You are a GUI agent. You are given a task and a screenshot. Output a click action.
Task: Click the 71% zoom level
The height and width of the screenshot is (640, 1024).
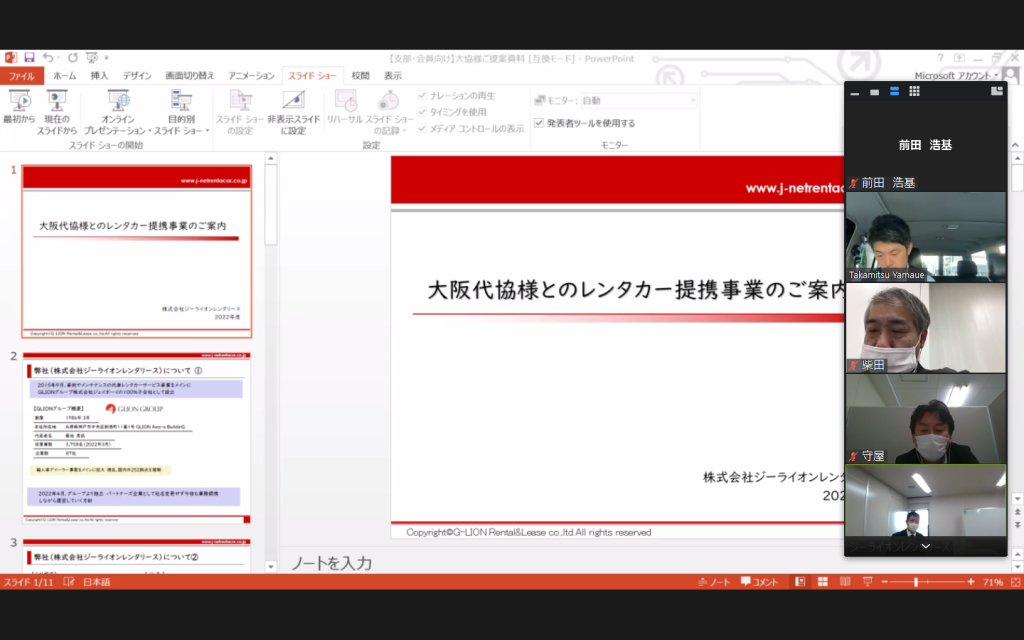pyautogui.click(x=993, y=582)
